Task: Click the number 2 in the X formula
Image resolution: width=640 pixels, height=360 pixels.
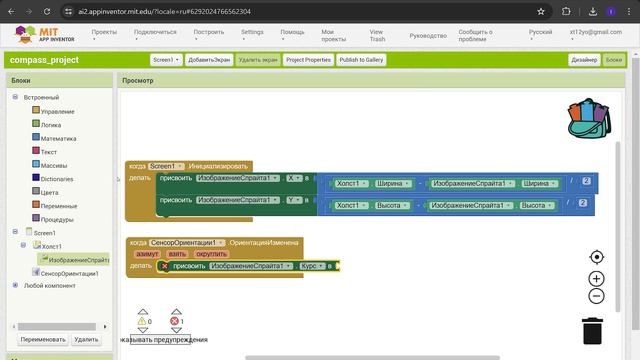Action: coord(586,181)
